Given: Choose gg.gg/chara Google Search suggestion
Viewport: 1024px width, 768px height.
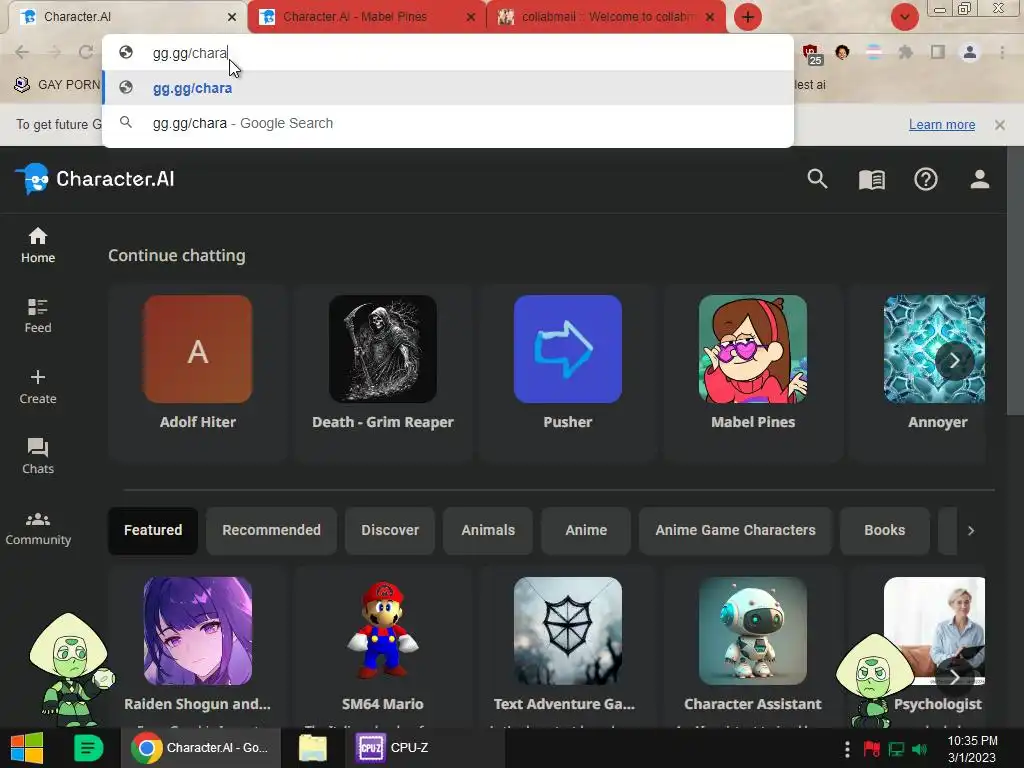Looking at the screenshot, I should pos(448,123).
